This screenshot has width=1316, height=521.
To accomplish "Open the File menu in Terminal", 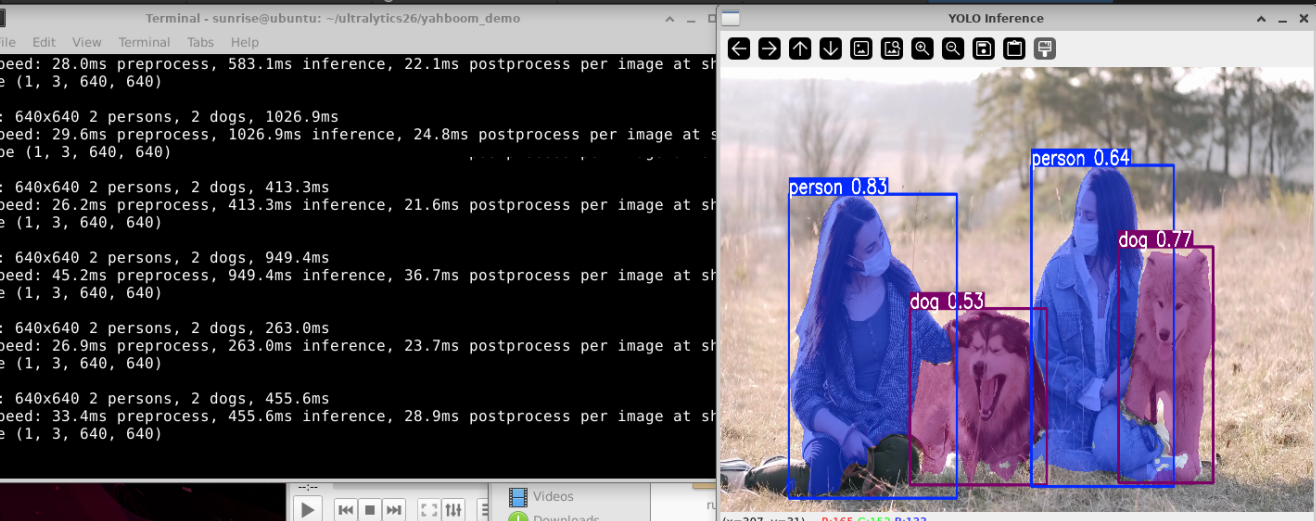I will [x=8, y=42].
